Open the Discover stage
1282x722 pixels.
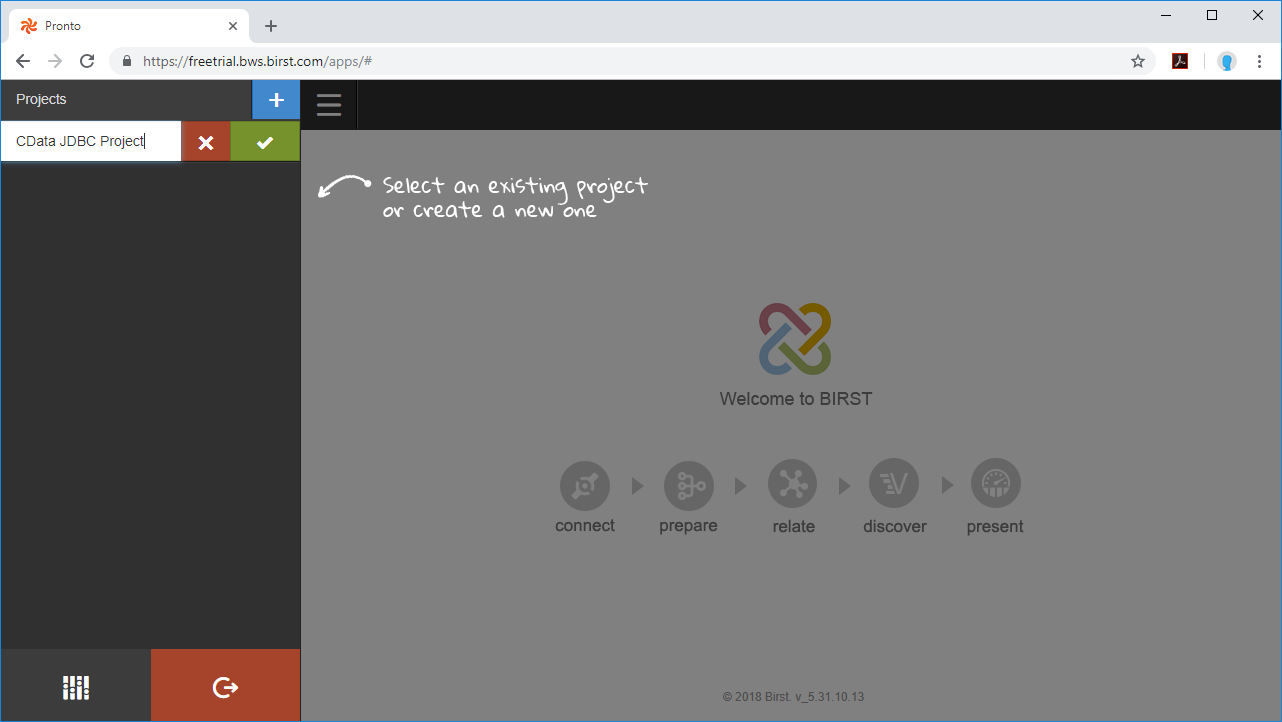(x=894, y=484)
